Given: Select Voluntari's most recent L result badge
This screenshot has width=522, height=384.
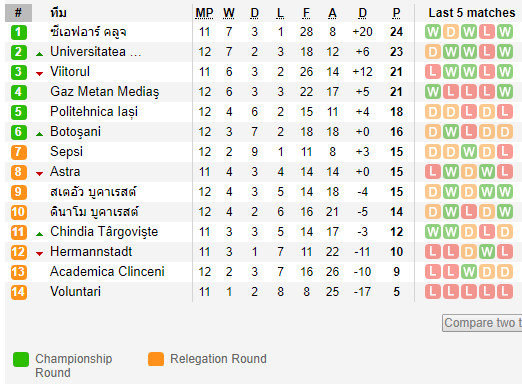Looking at the screenshot, I should point(505,292).
